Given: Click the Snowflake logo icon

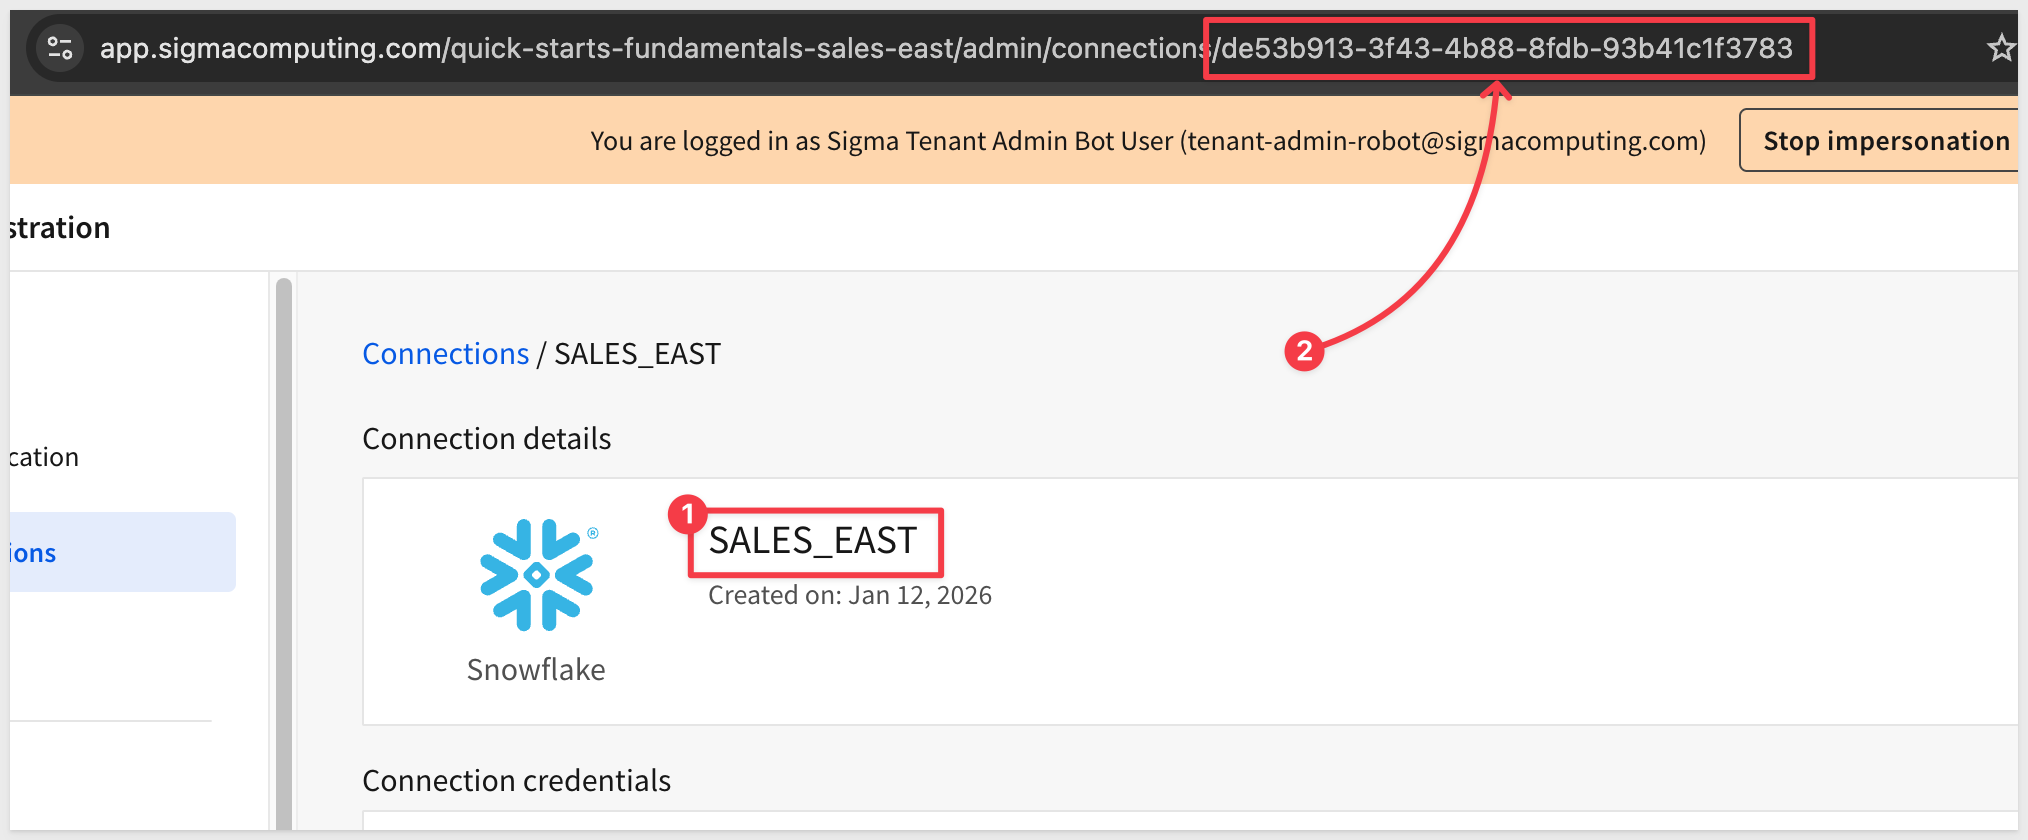Looking at the screenshot, I should [x=537, y=575].
